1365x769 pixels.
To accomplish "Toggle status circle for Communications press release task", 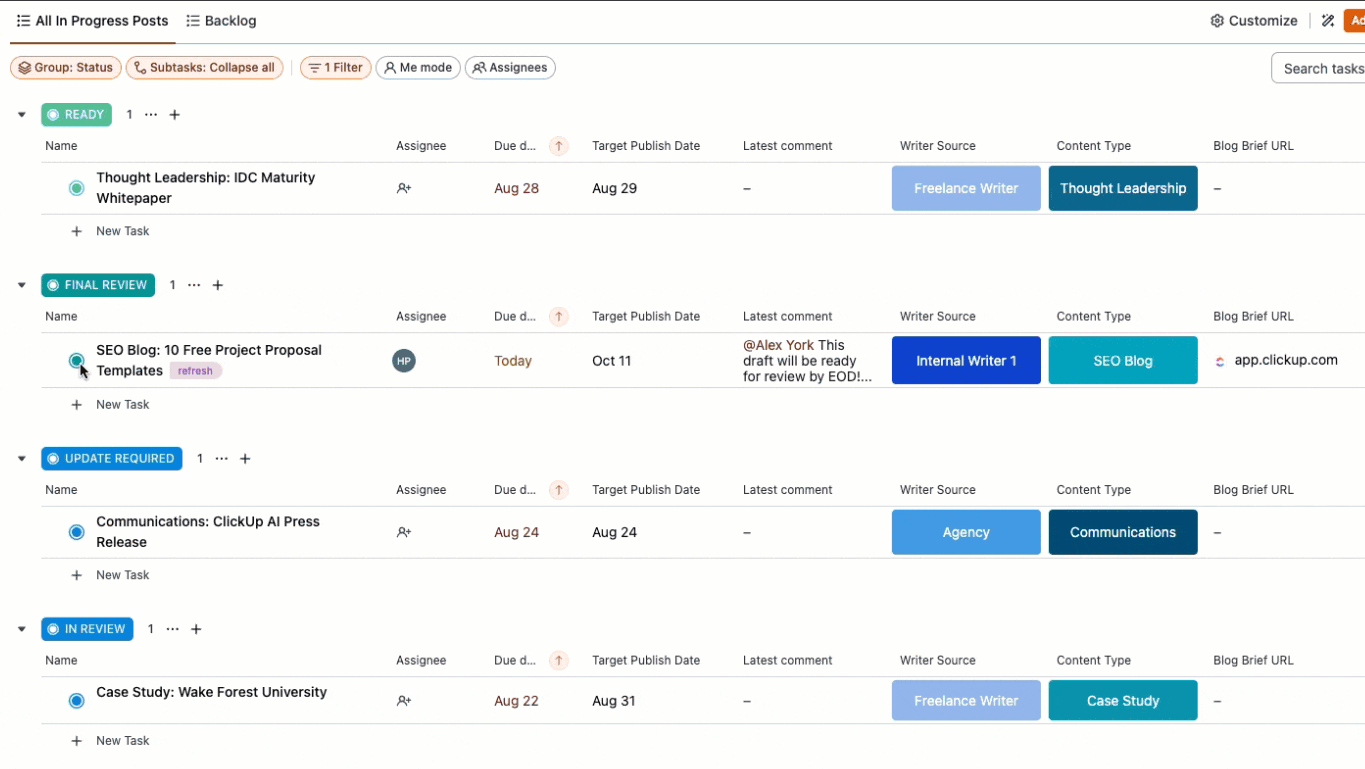I will 76,532.
